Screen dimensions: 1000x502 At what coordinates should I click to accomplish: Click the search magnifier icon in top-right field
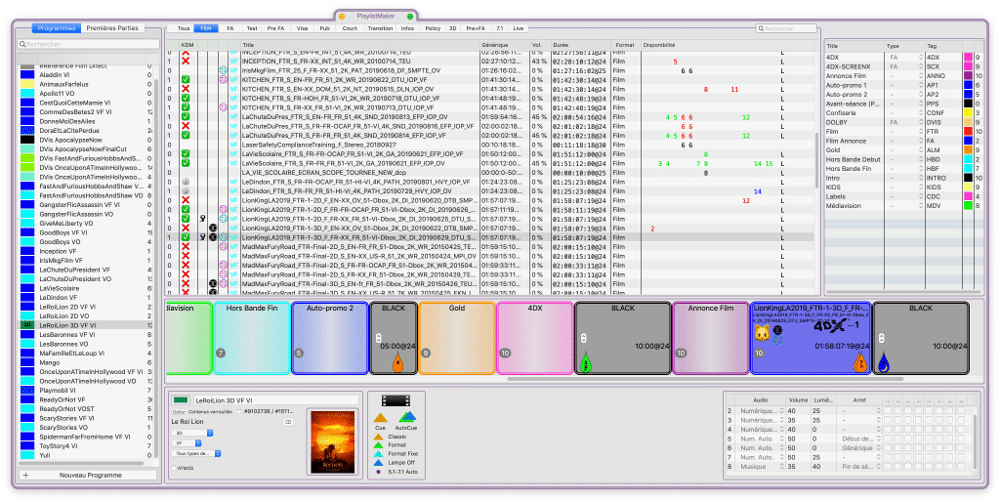tap(761, 29)
